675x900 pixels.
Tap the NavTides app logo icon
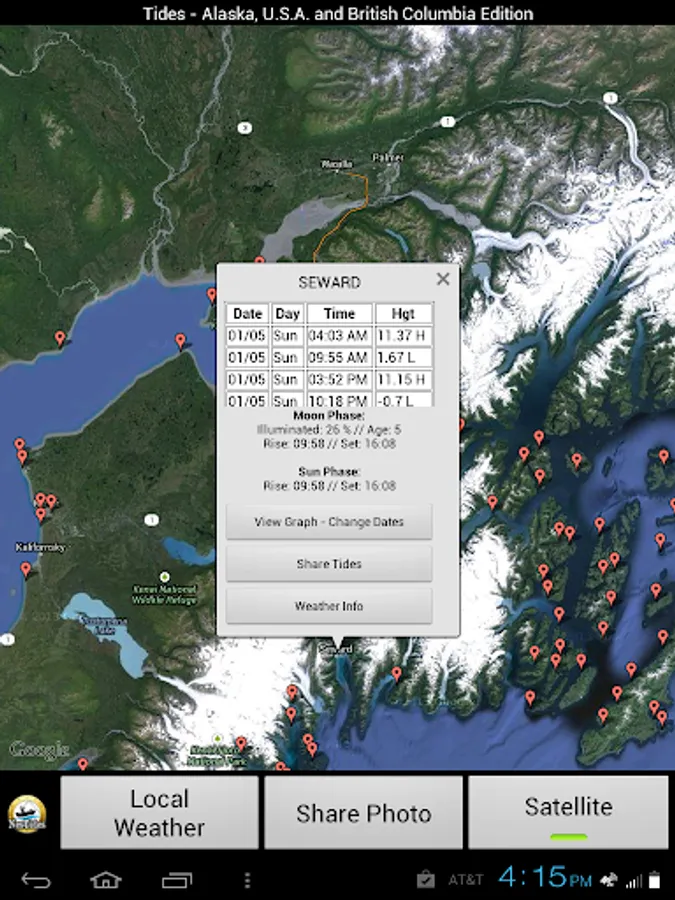tap(27, 813)
